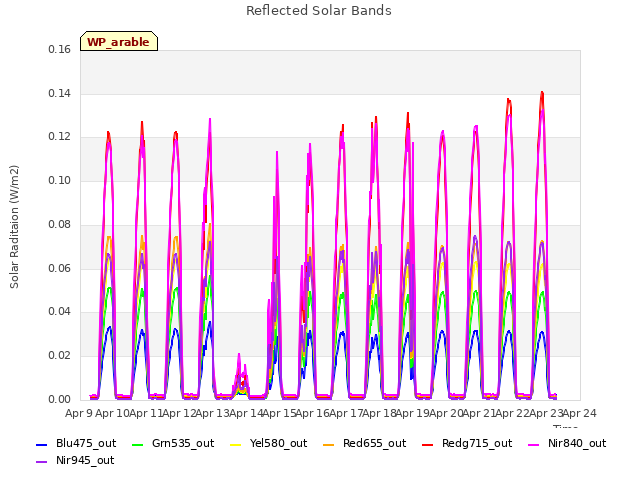Click the red Redg715_out legend swatch
Screen dimensions: 640x480
point(428,444)
